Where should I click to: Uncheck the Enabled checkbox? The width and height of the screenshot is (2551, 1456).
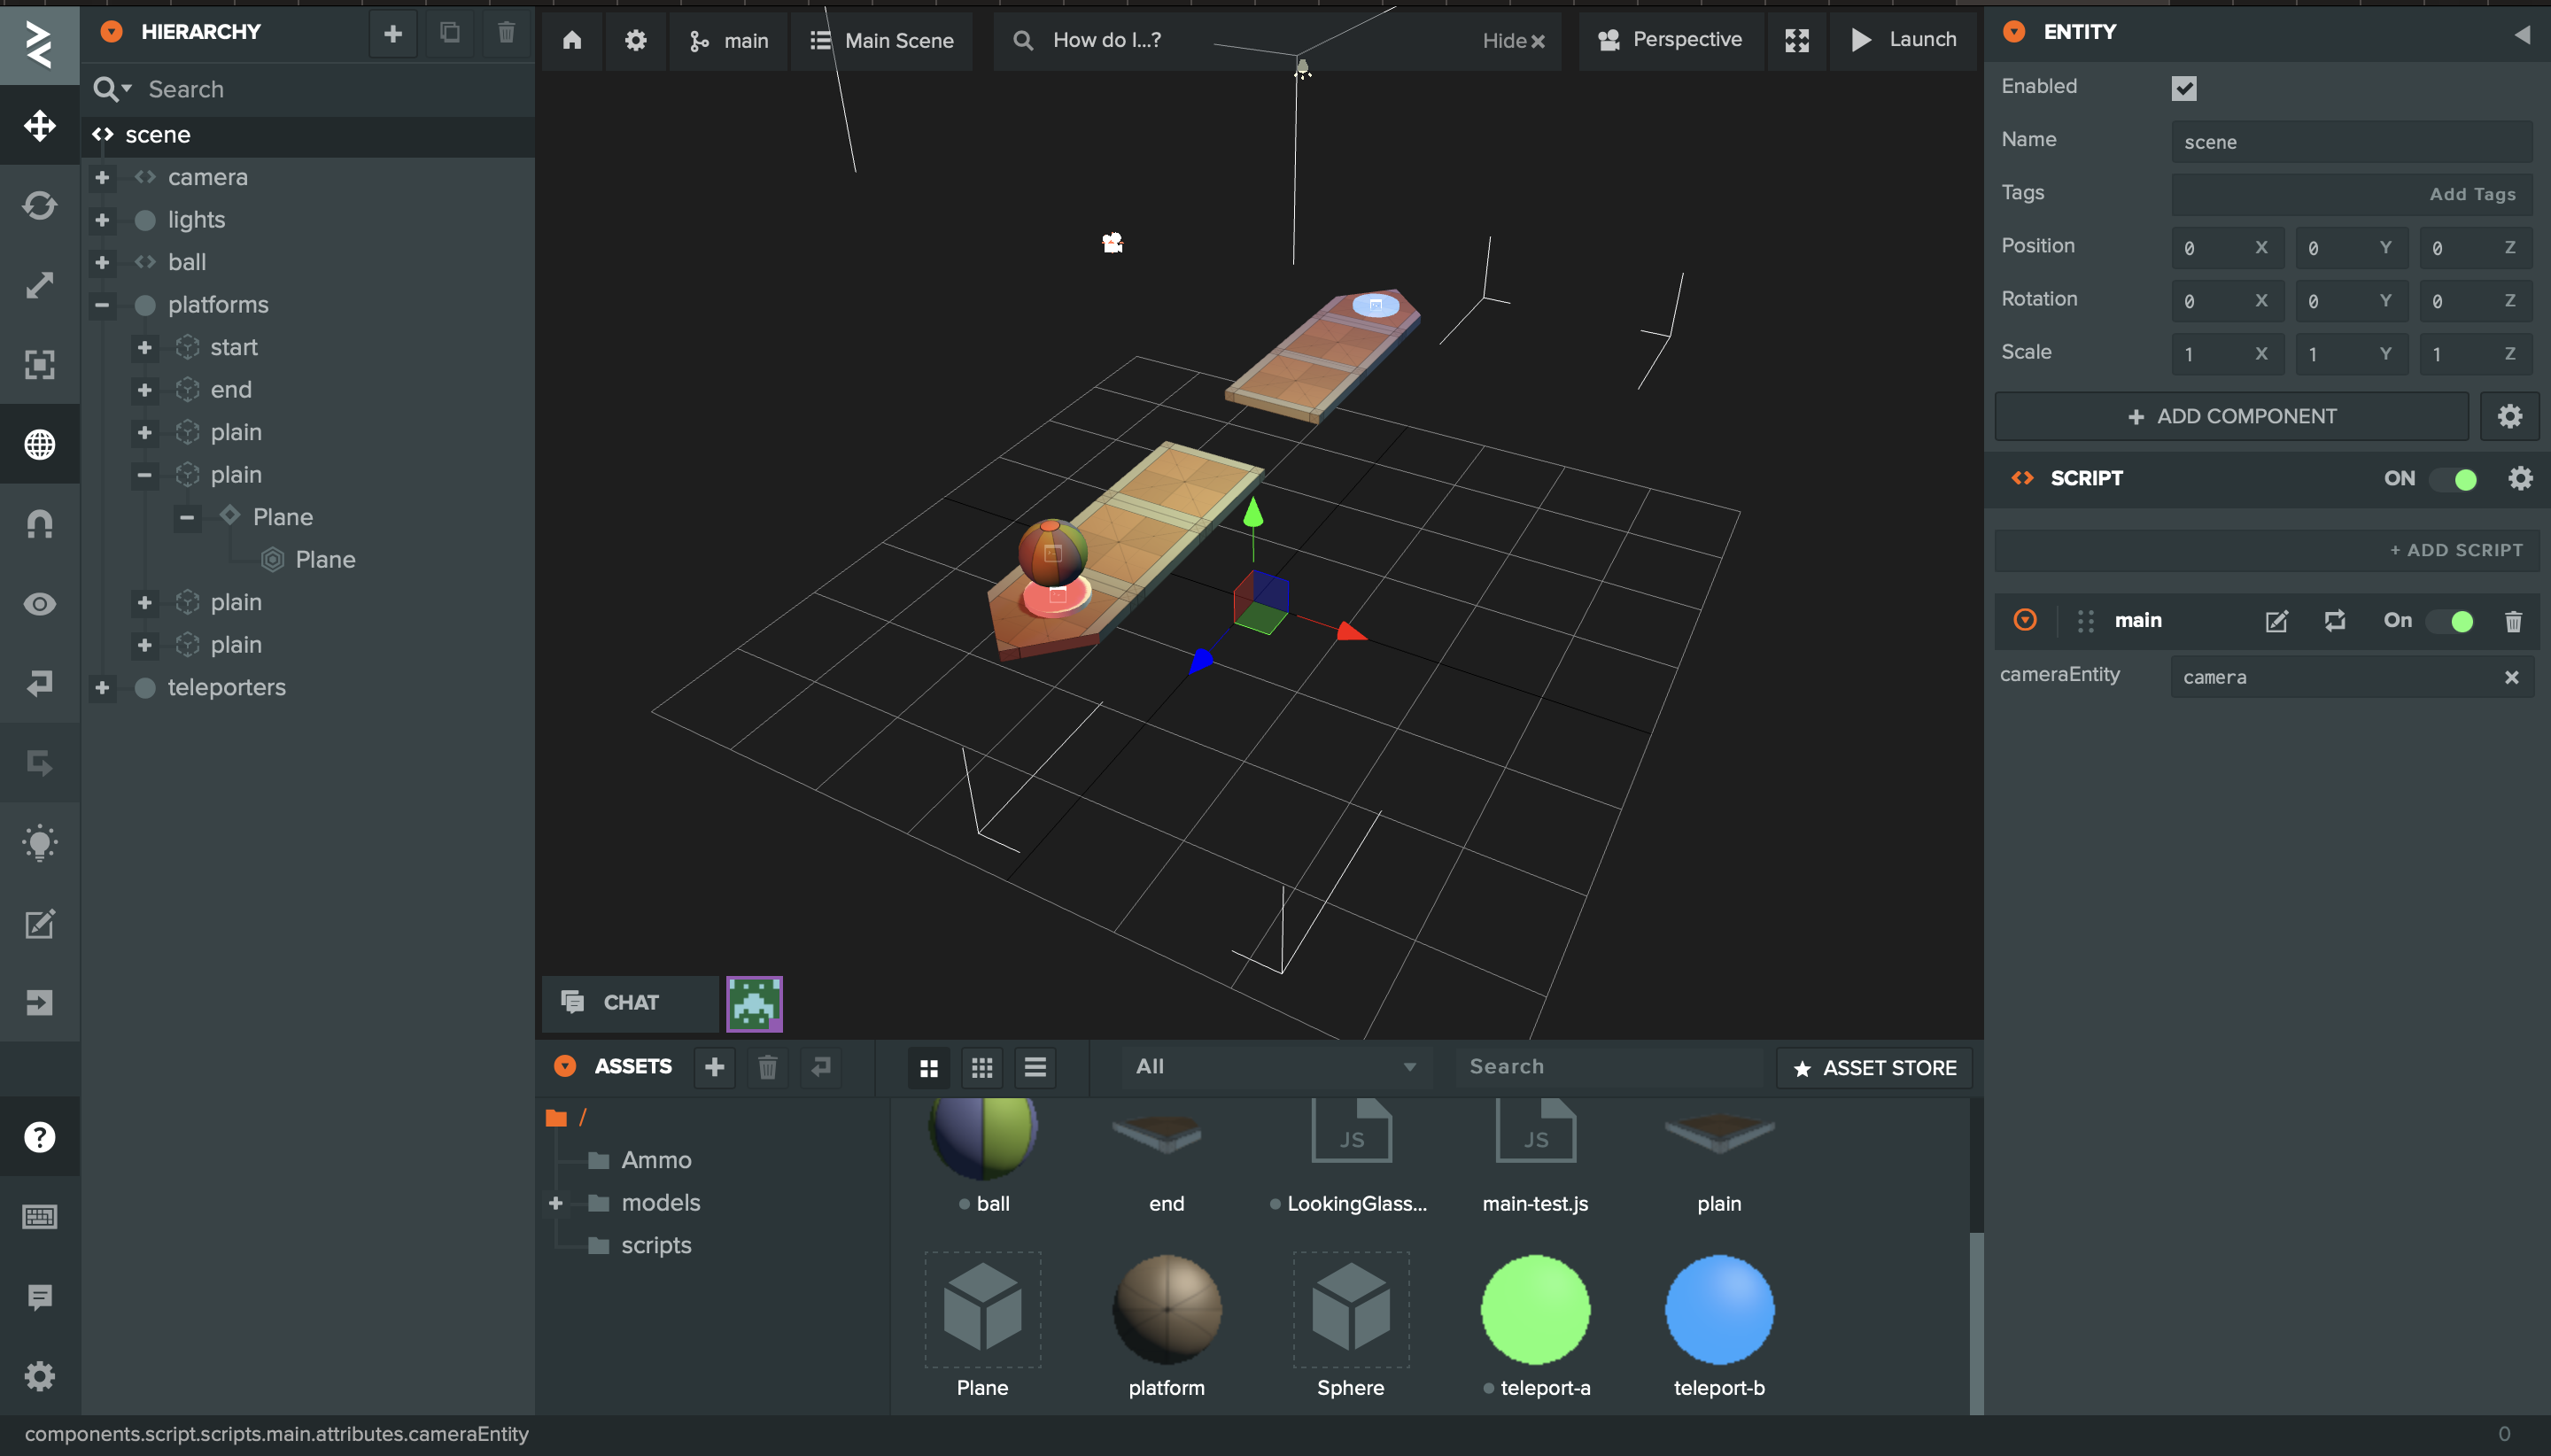tap(2184, 88)
